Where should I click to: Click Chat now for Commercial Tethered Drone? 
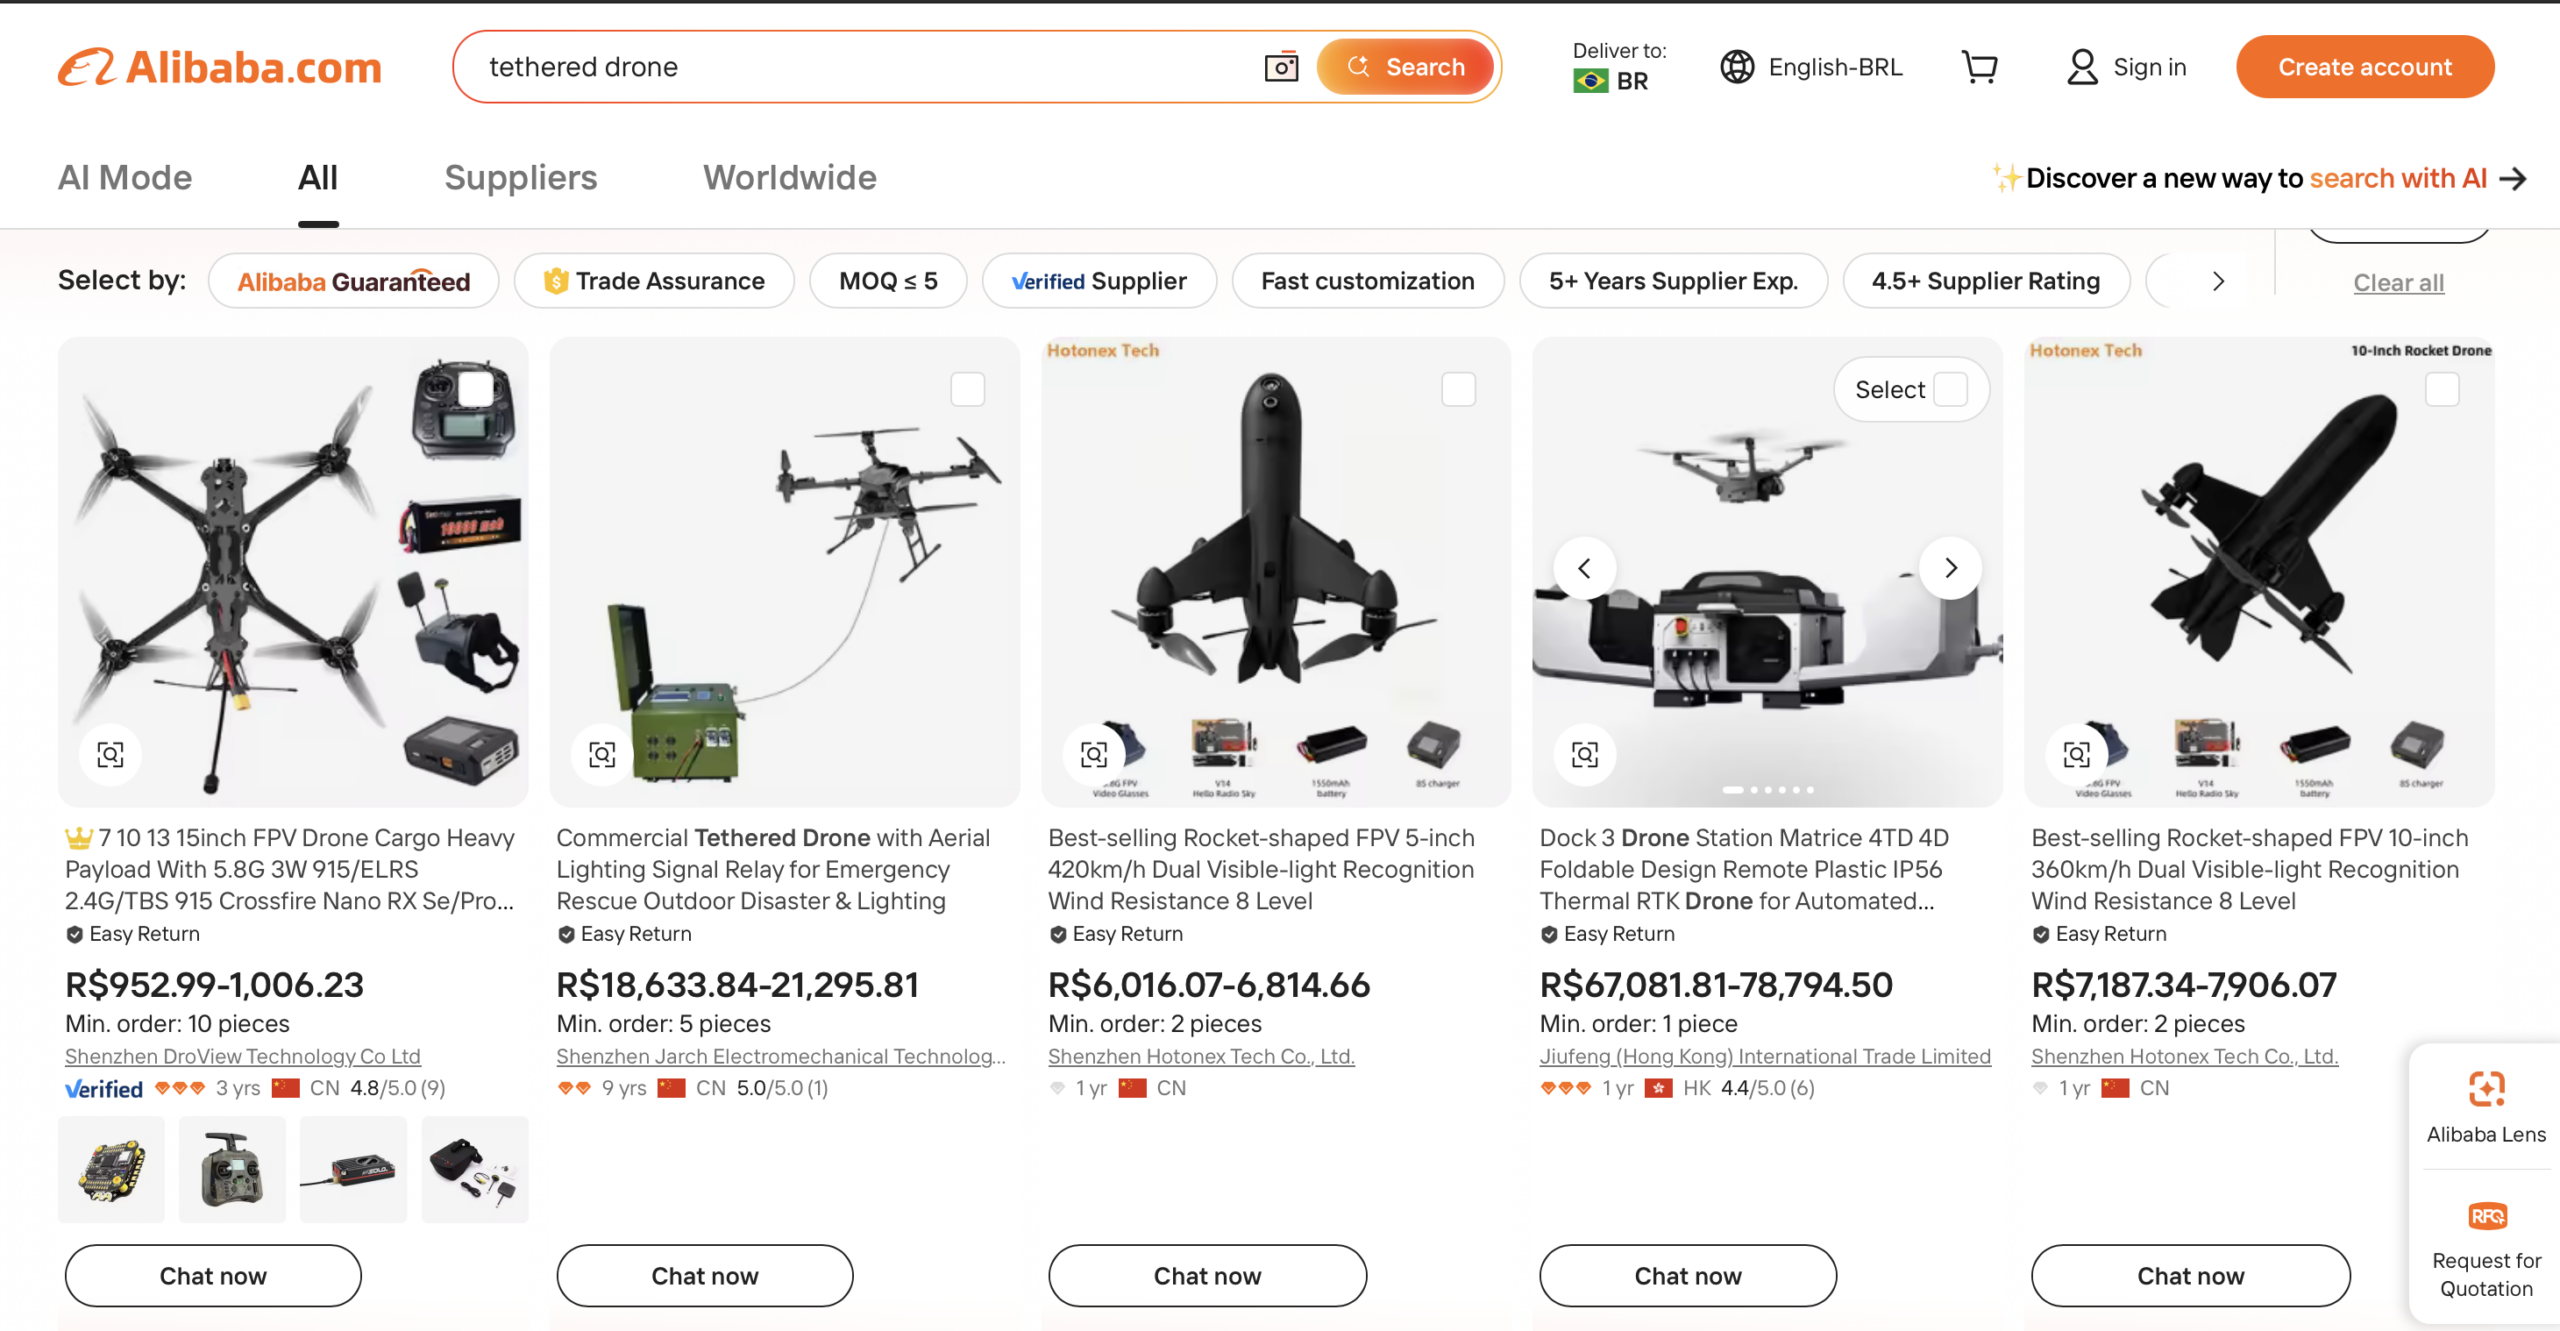704,1275
